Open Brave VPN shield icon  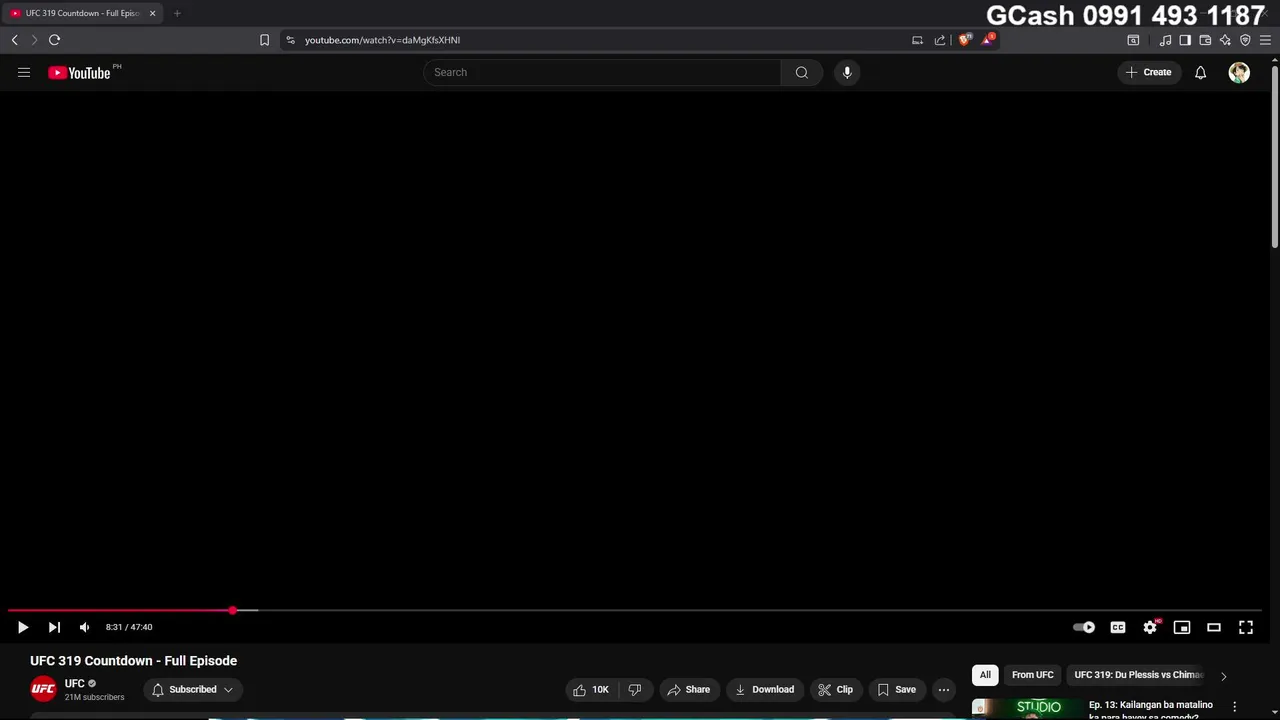point(1245,40)
